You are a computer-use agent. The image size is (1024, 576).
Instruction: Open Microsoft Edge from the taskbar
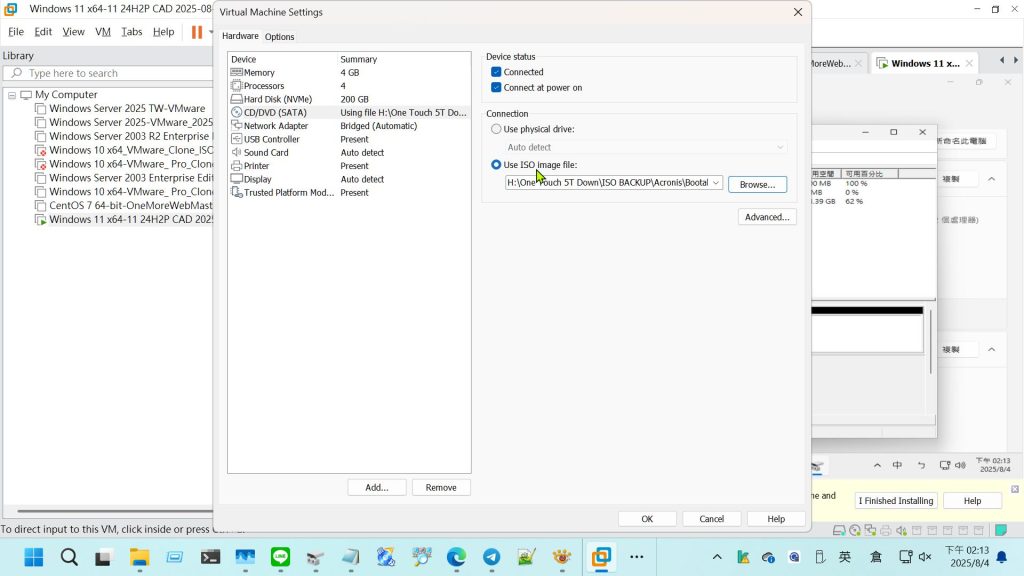coord(456,557)
